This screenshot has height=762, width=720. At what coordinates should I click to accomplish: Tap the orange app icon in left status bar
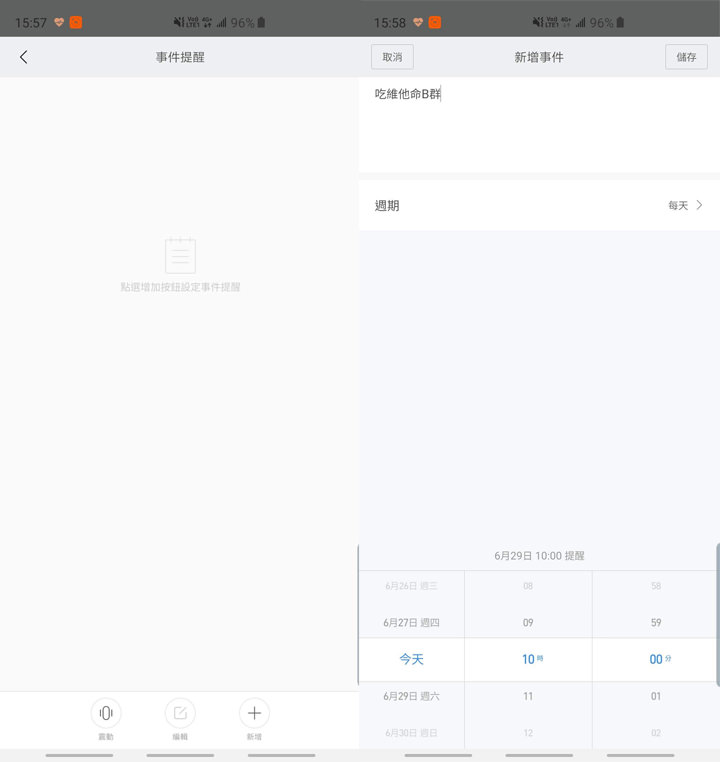point(76,22)
